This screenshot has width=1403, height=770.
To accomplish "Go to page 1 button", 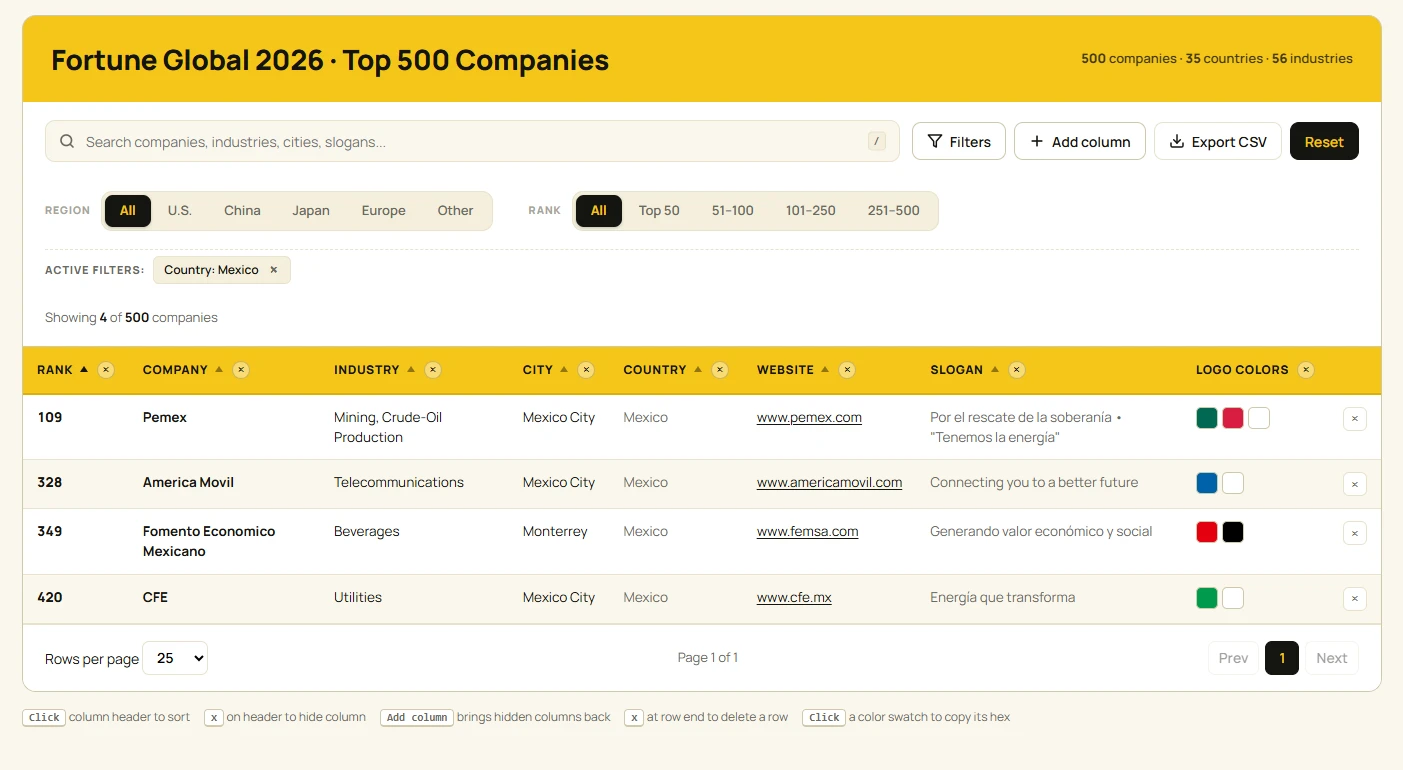I will (1282, 658).
